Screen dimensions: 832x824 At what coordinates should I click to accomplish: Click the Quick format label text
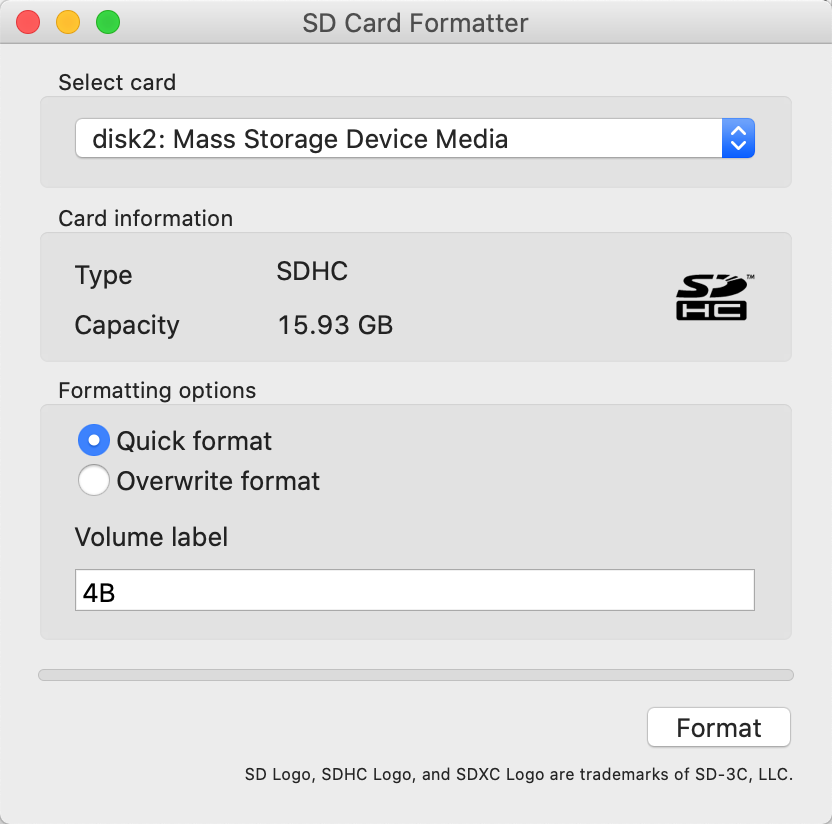pyautogui.click(x=194, y=441)
